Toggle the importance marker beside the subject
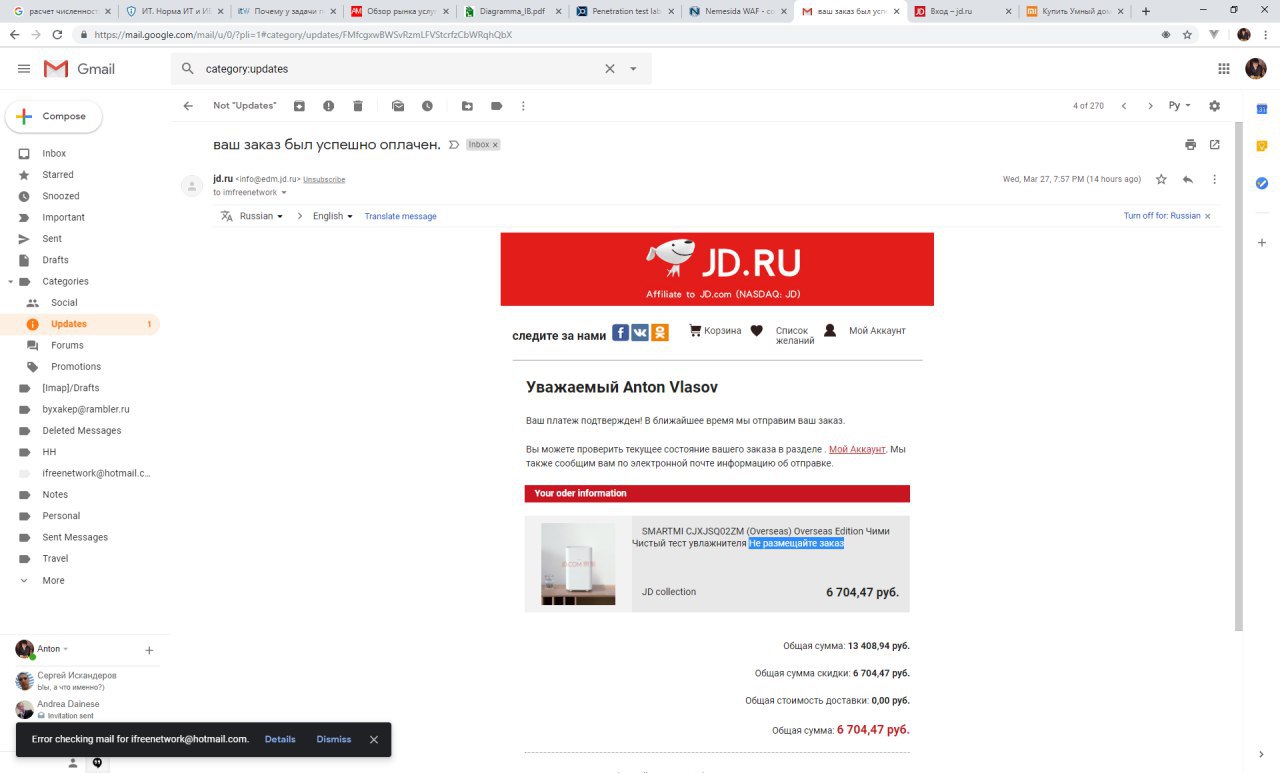Screen dimensions: 1280x773 pos(454,145)
